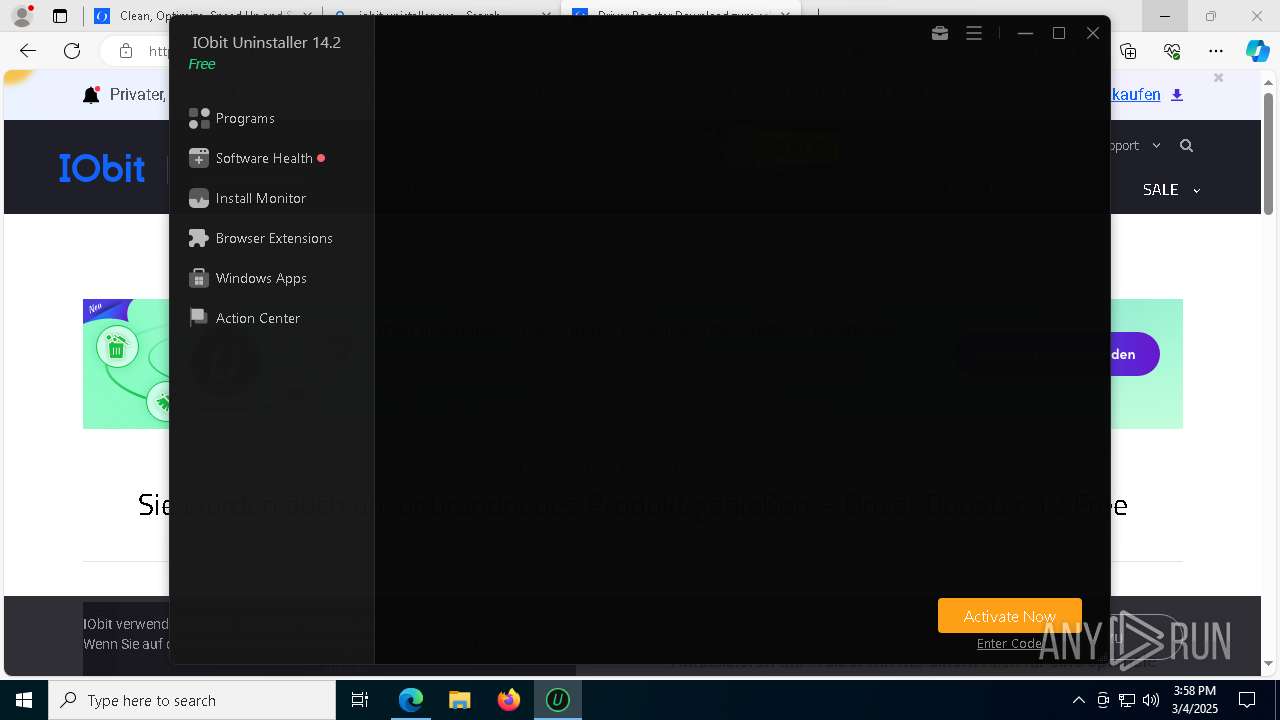Open Microsoft Edge from the taskbar
The height and width of the screenshot is (720, 1280).
click(411, 700)
